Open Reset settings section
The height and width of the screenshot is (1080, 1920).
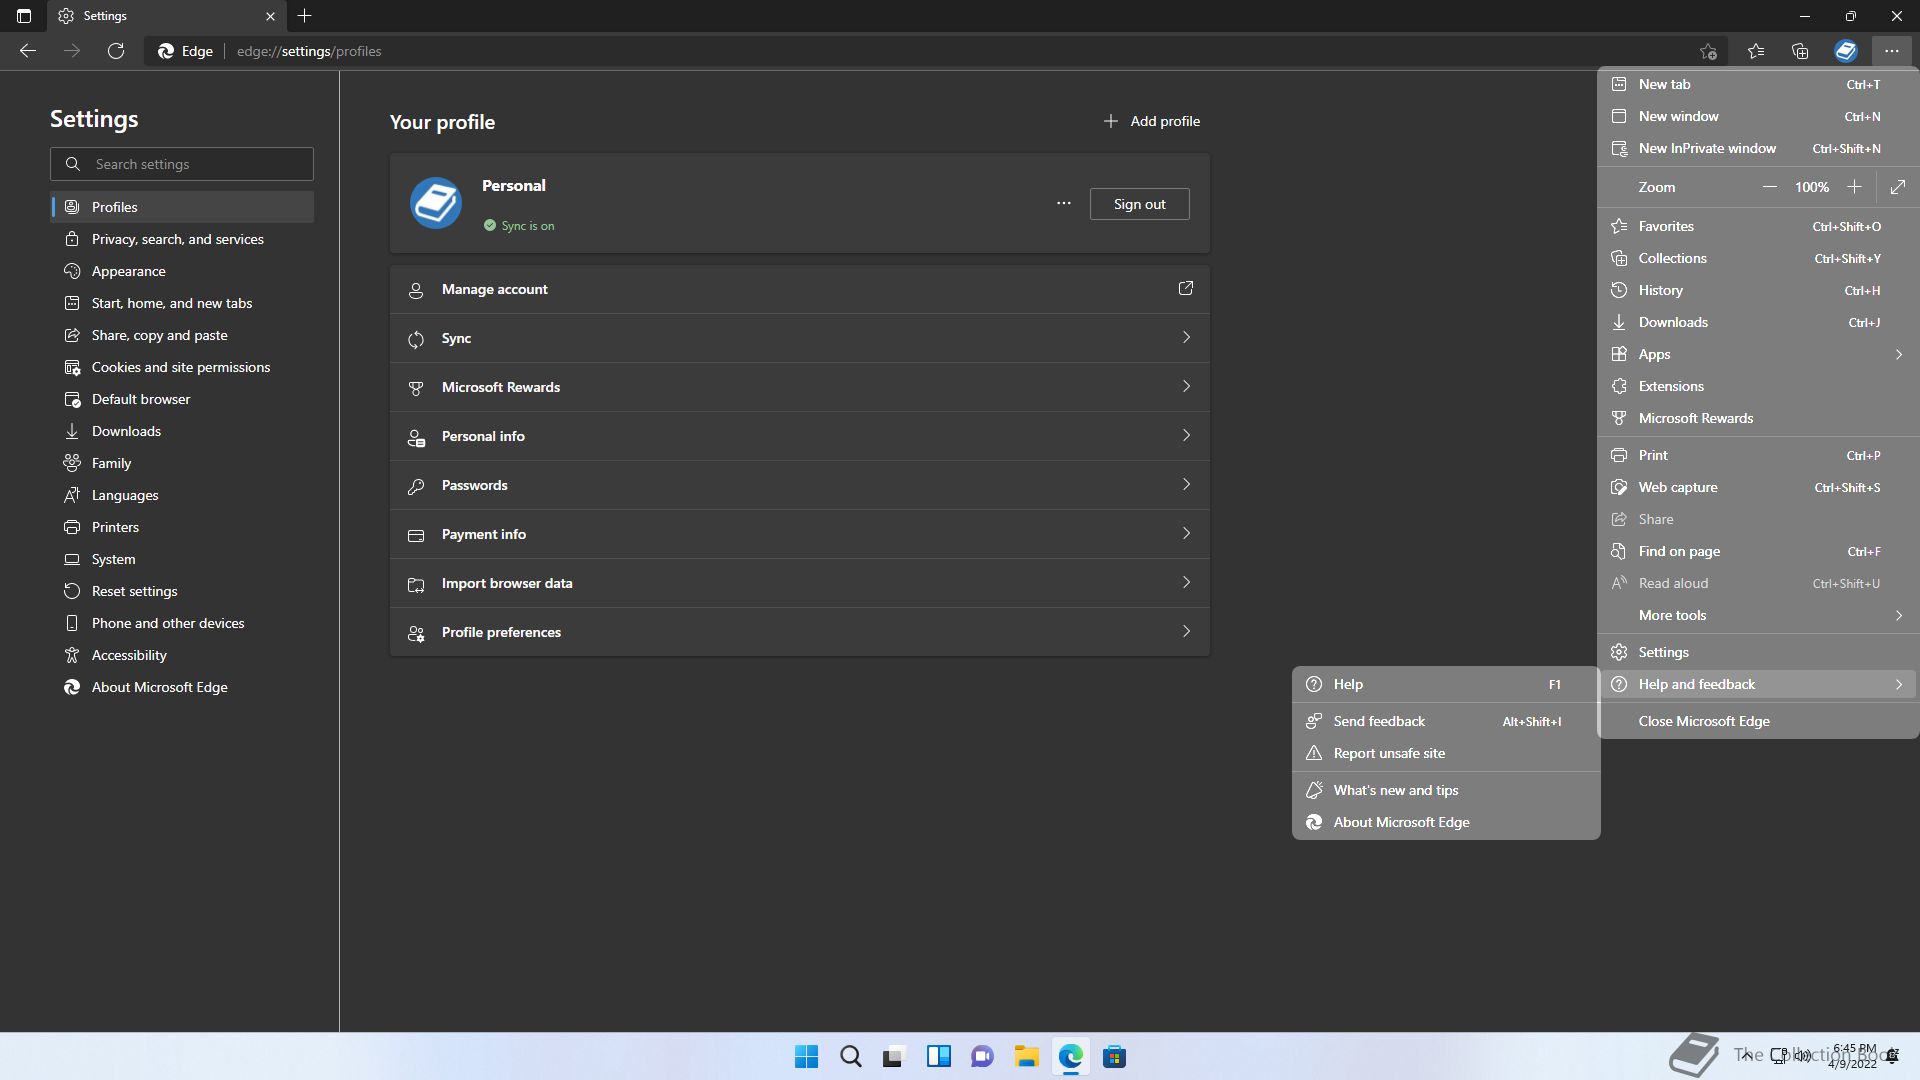click(x=182, y=591)
